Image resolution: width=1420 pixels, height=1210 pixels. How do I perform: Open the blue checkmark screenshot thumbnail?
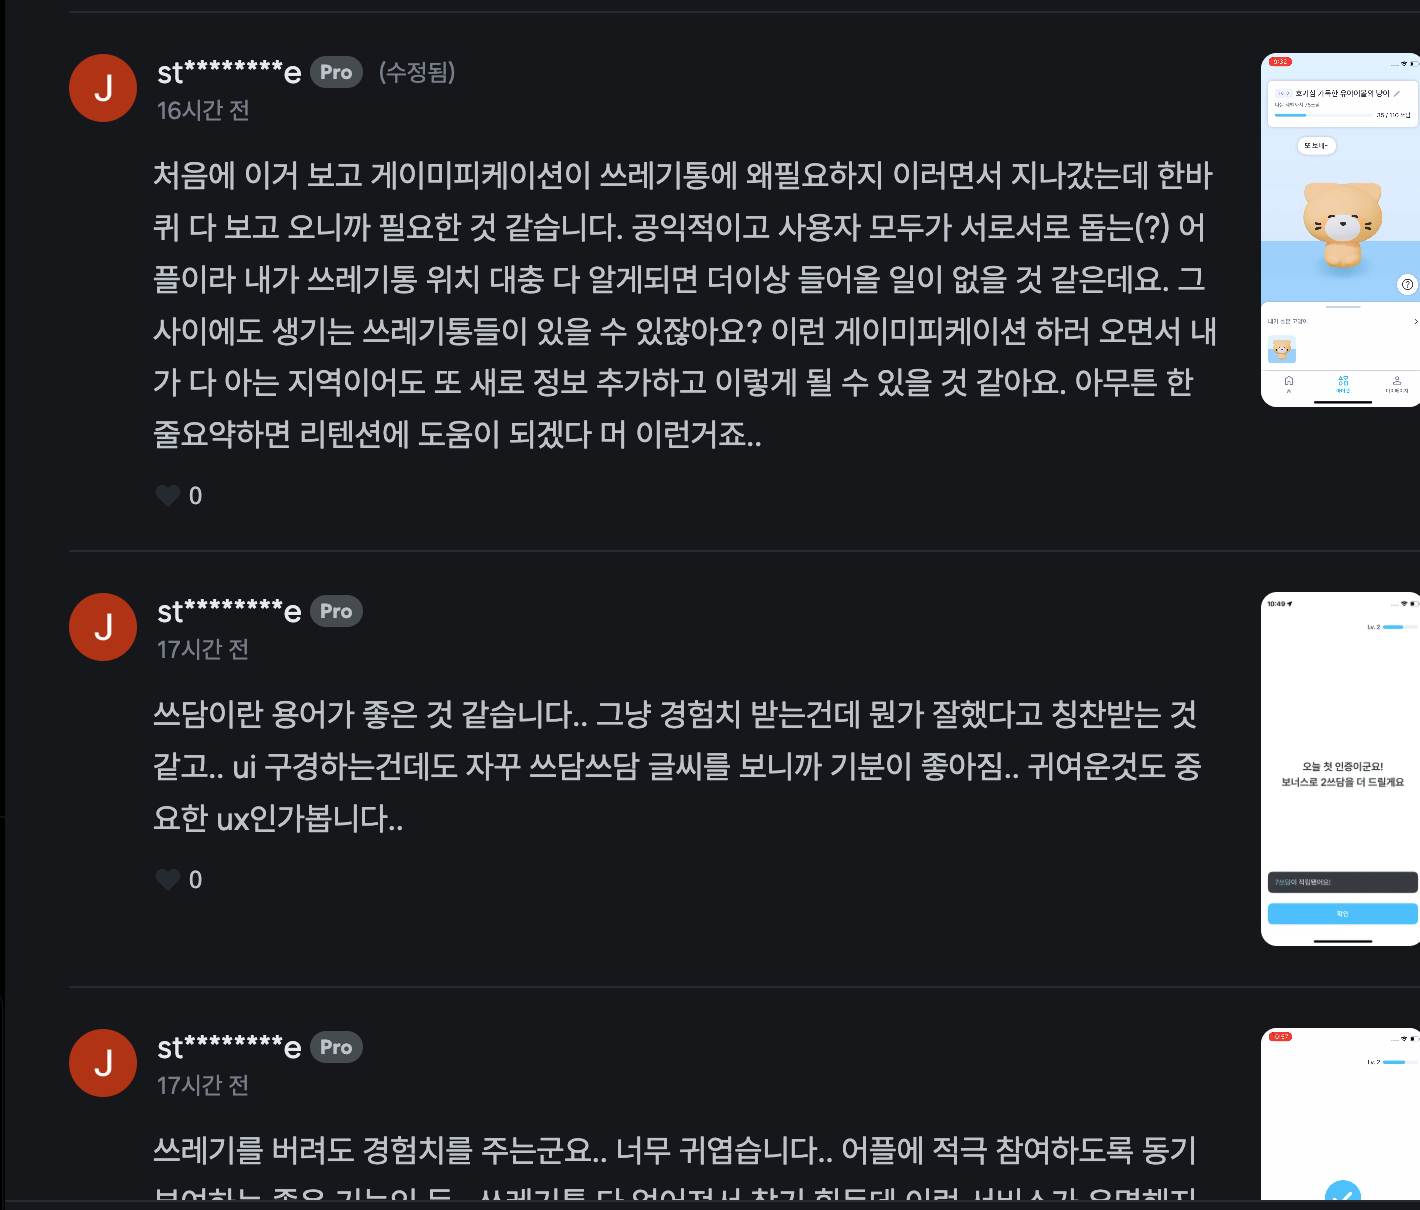[x=1340, y=1114]
